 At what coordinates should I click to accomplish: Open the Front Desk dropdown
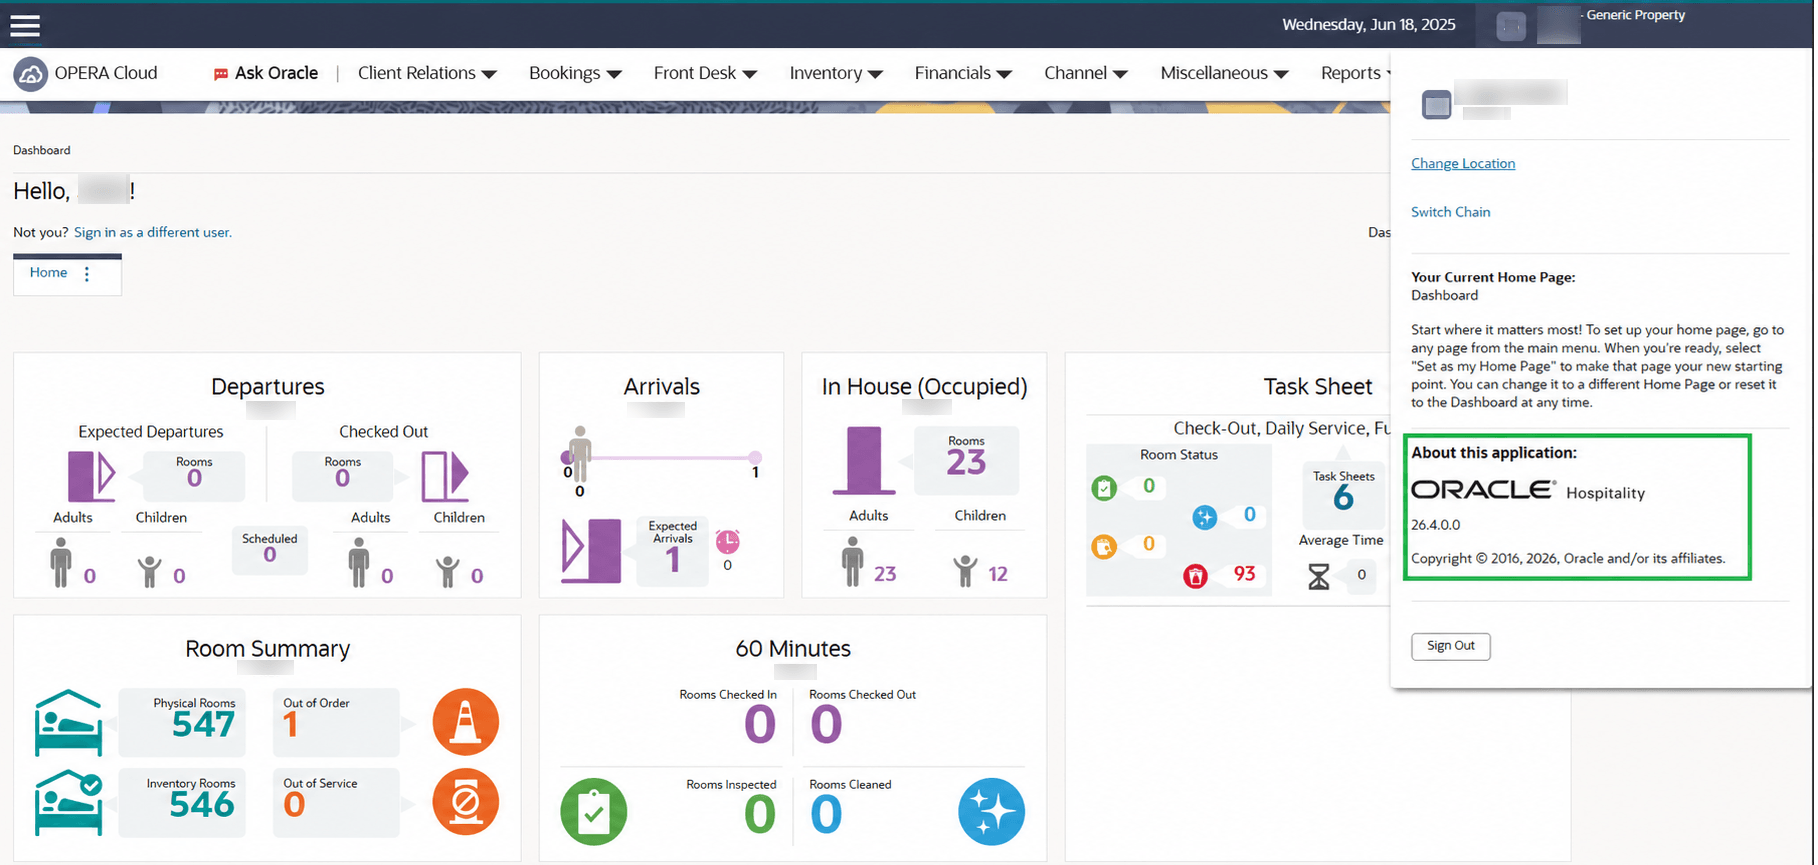click(x=705, y=73)
